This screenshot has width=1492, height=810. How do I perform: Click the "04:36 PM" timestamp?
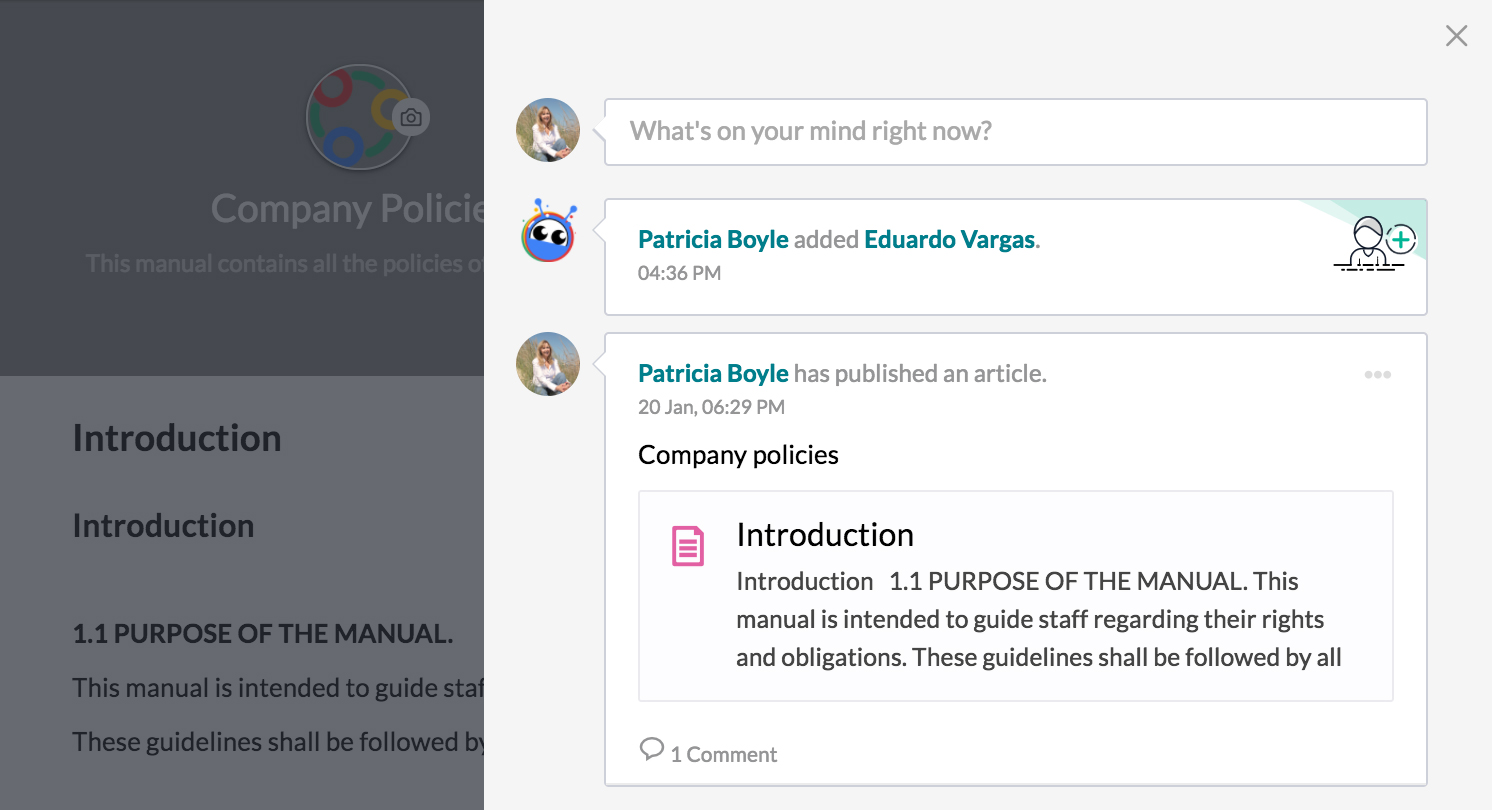pos(679,273)
